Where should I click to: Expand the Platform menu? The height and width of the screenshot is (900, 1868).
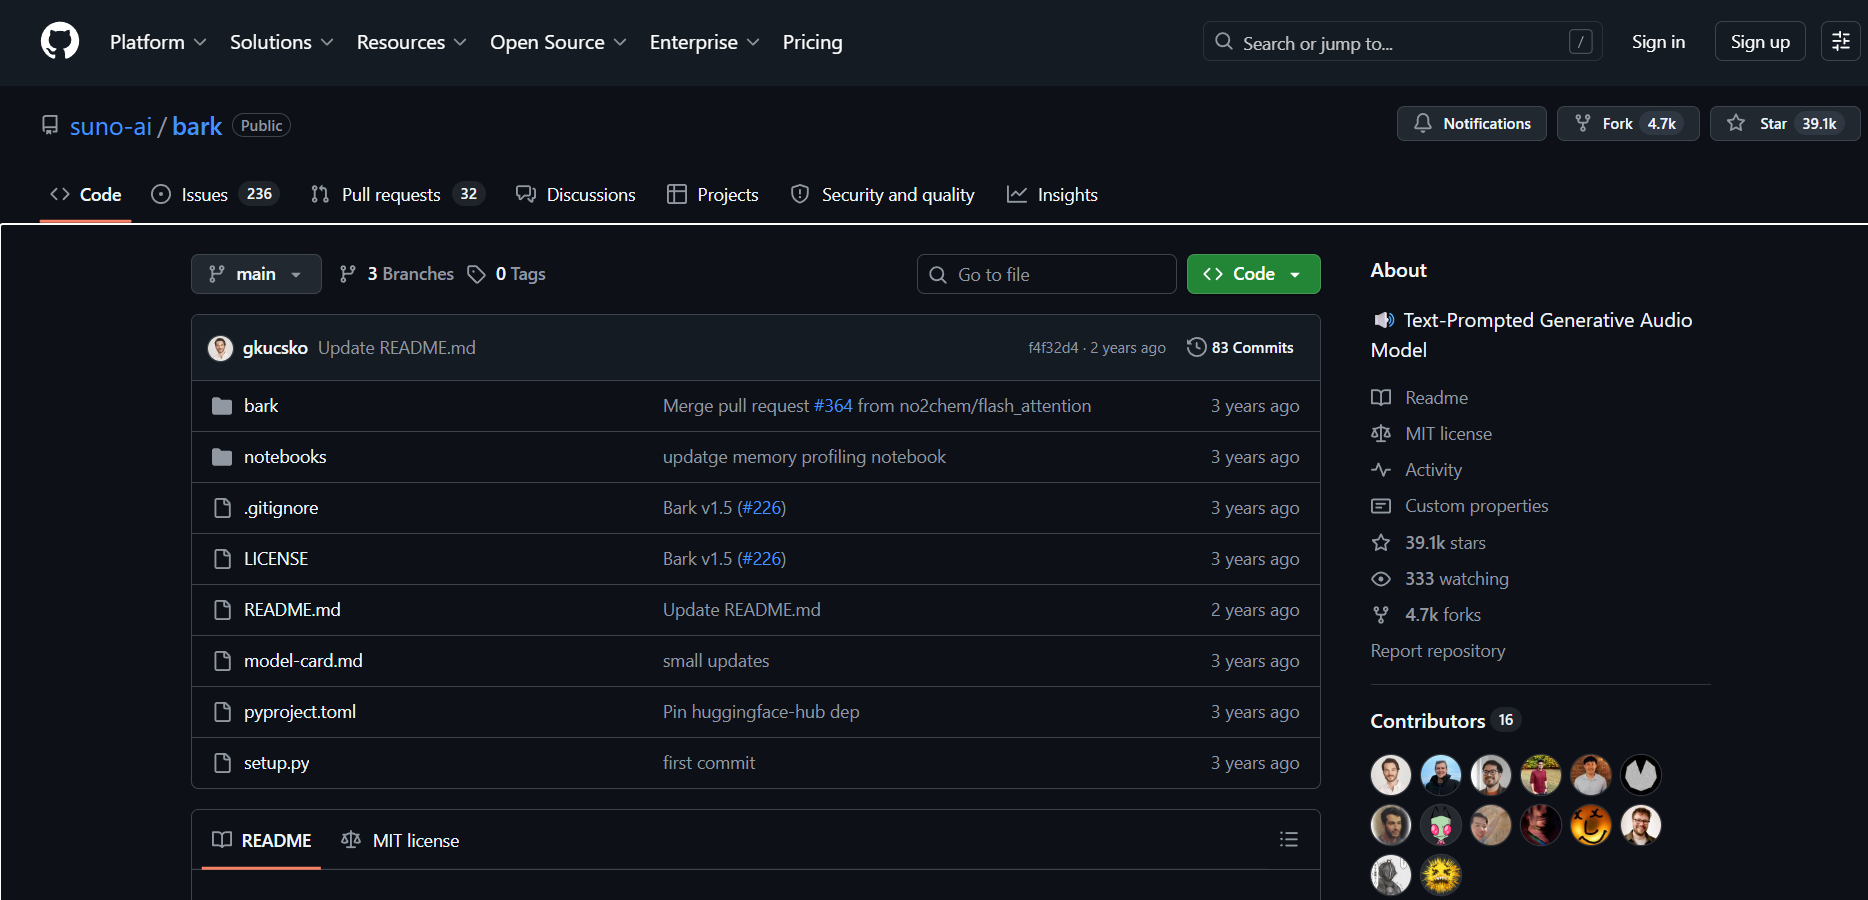point(158,42)
